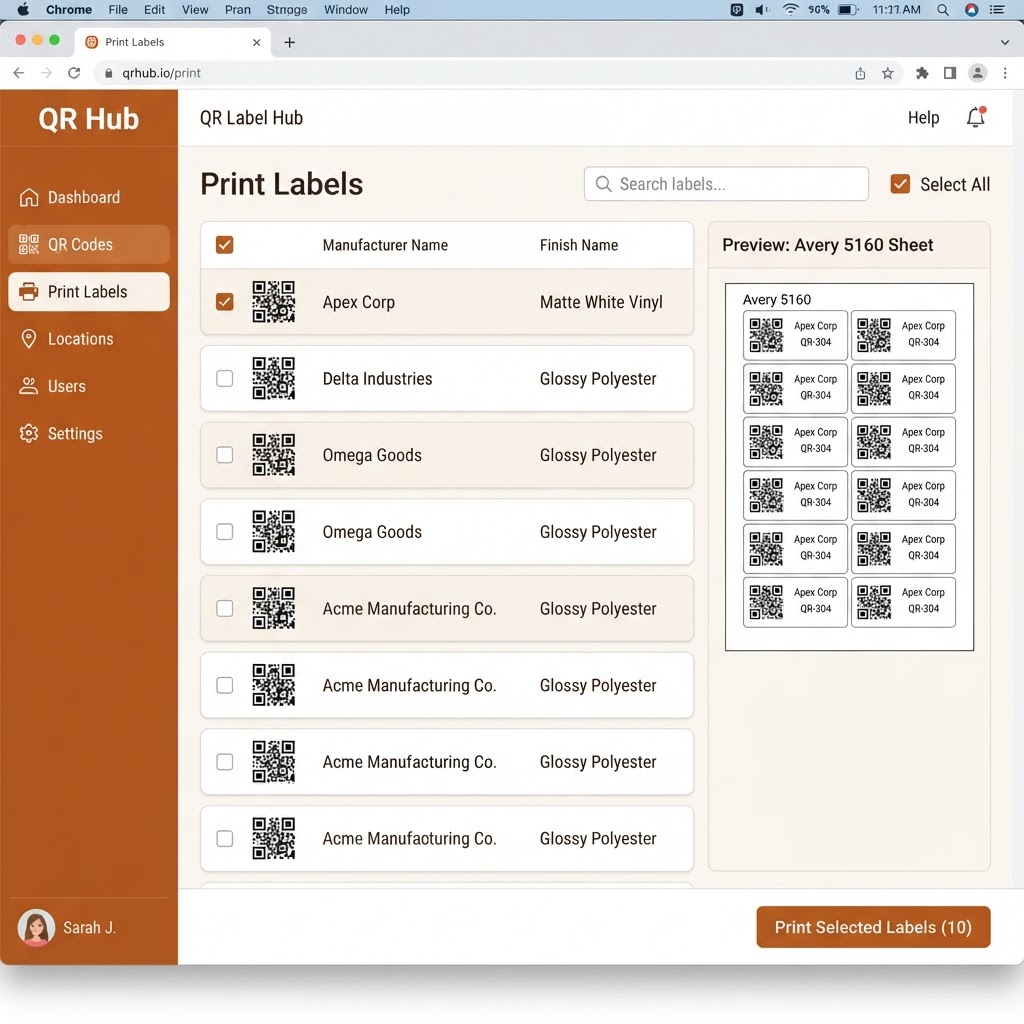
Task: Toggle the table header checkbox
Action: (x=225, y=245)
